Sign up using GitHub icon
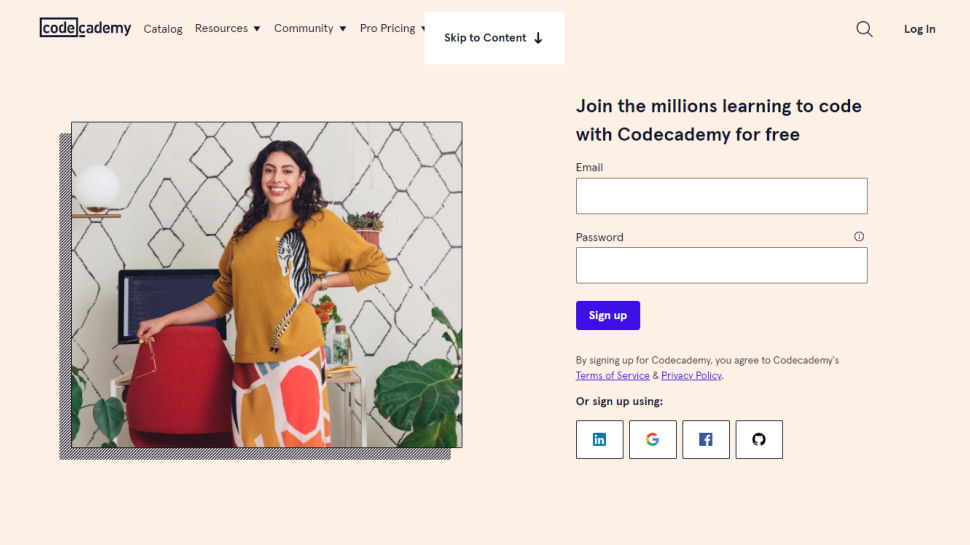The height and width of the screenshot is (545, 970). [759, 440]
